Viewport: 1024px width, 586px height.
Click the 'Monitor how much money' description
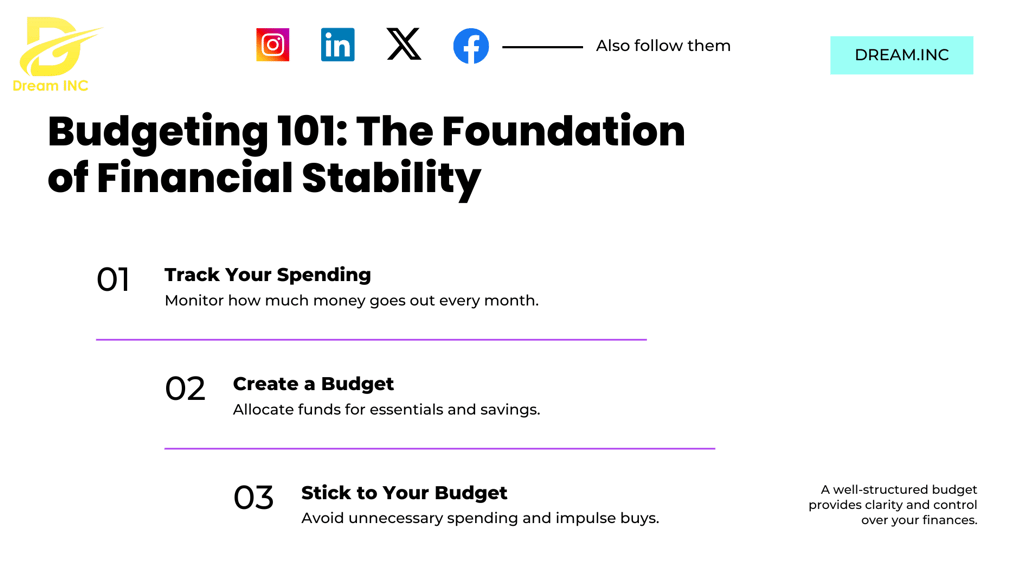(351, 301)
